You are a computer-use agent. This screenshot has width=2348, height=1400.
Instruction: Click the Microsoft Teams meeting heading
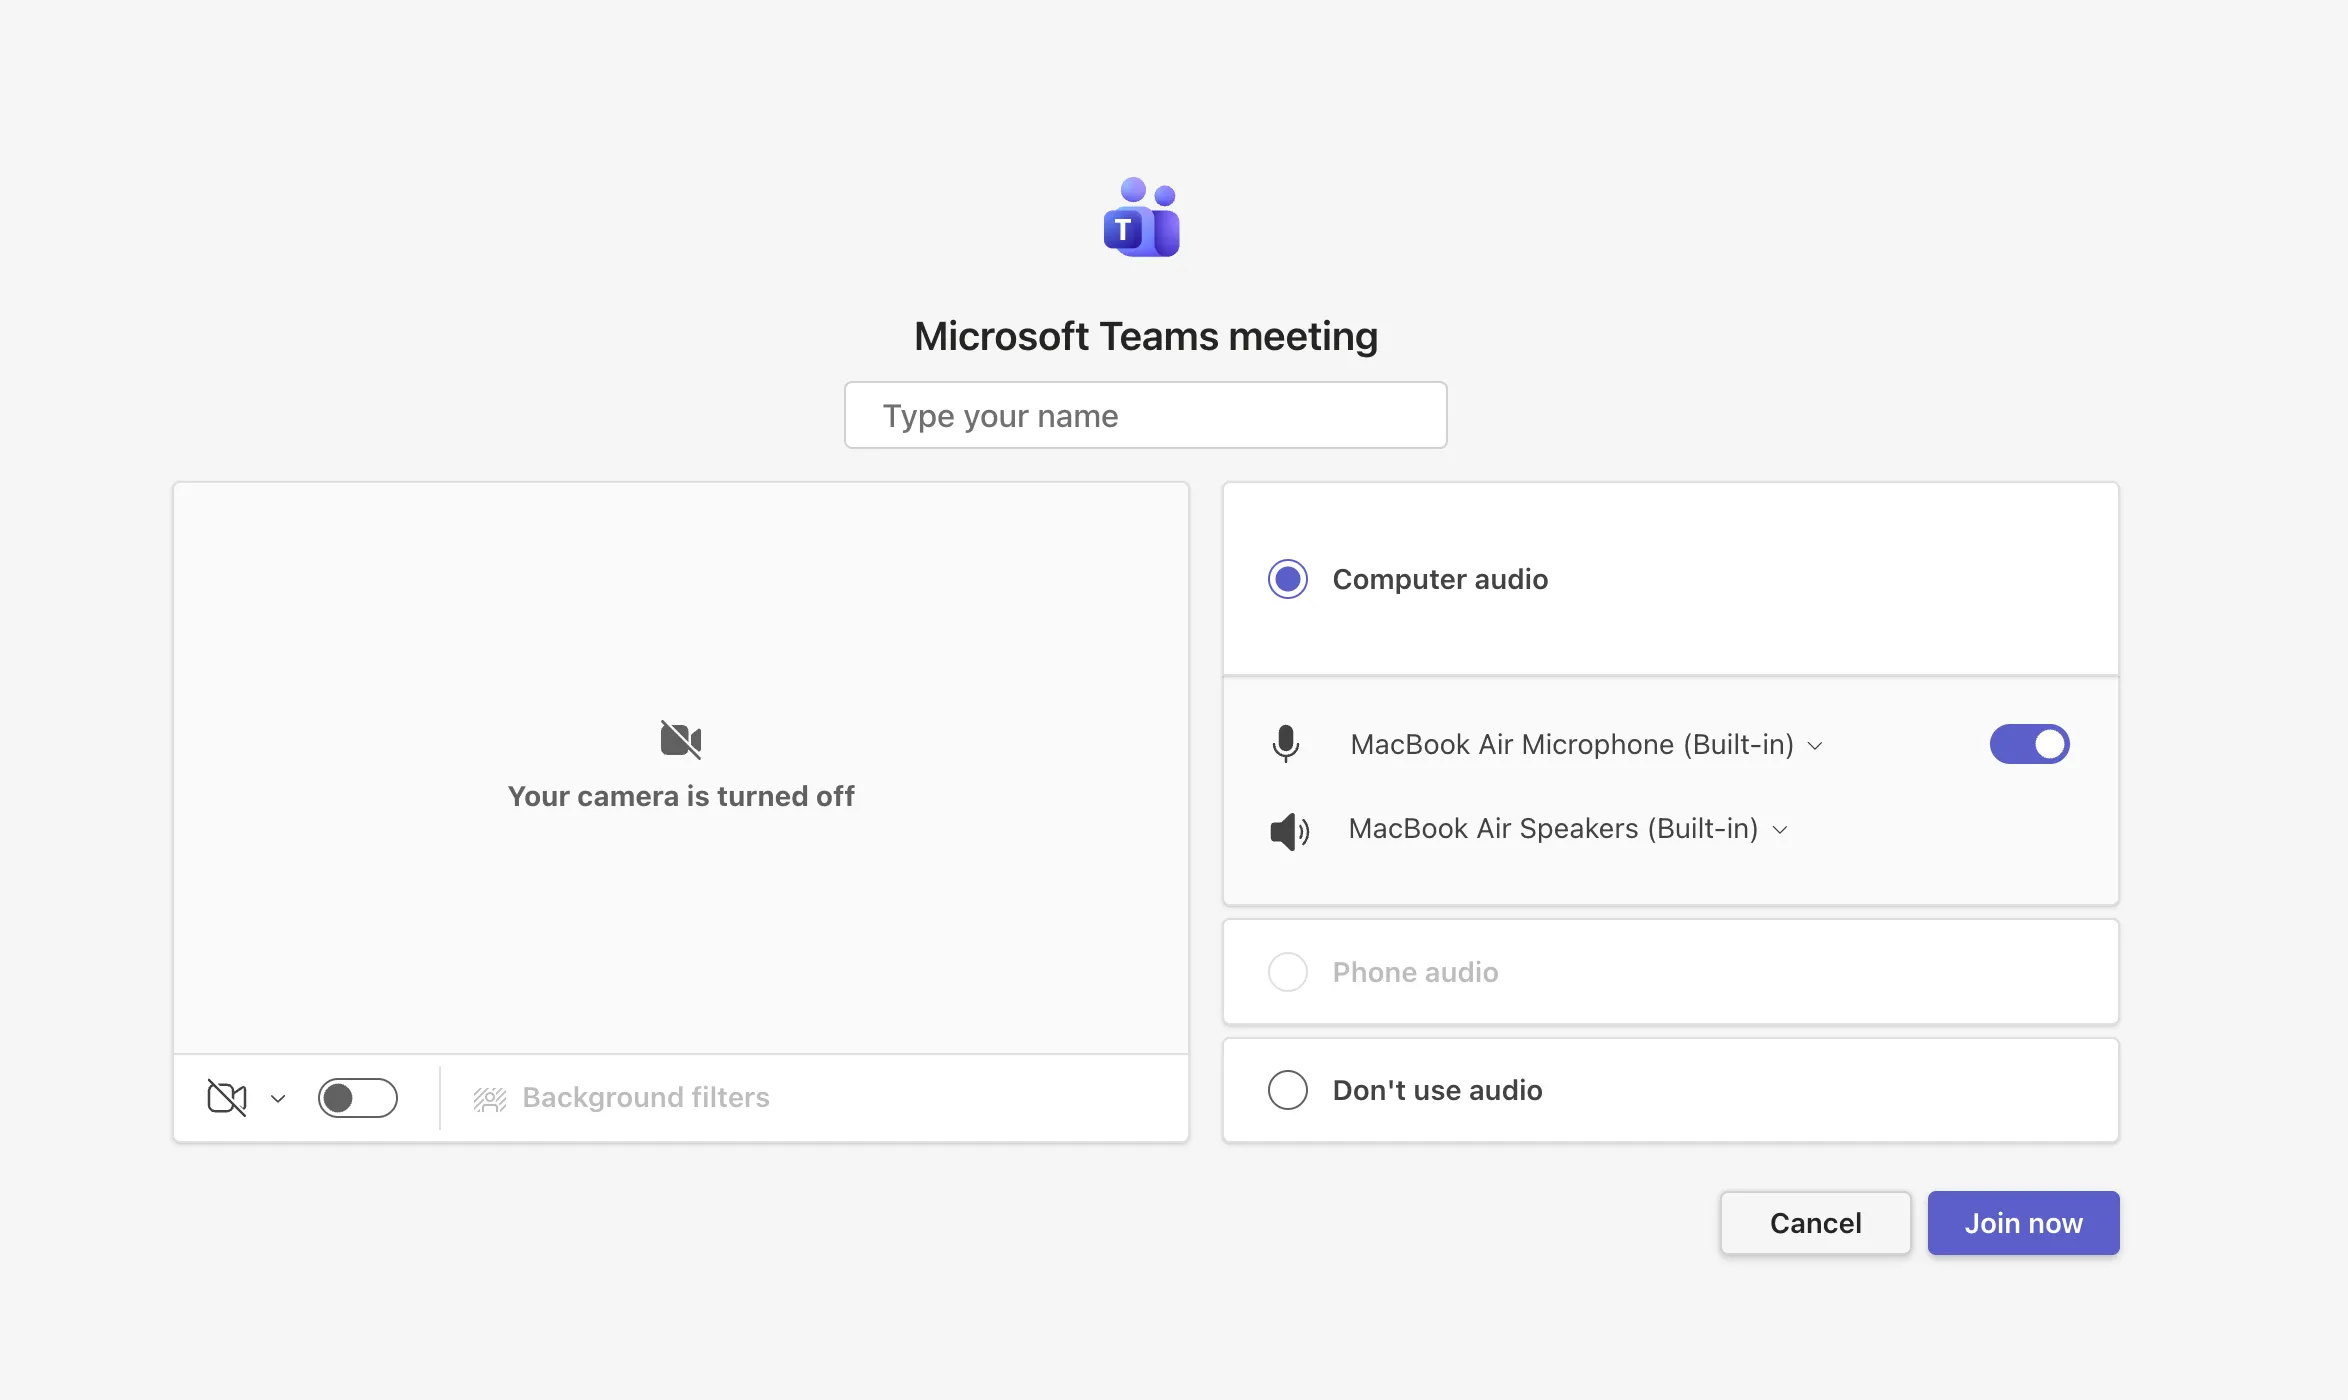pos(1145,337)
